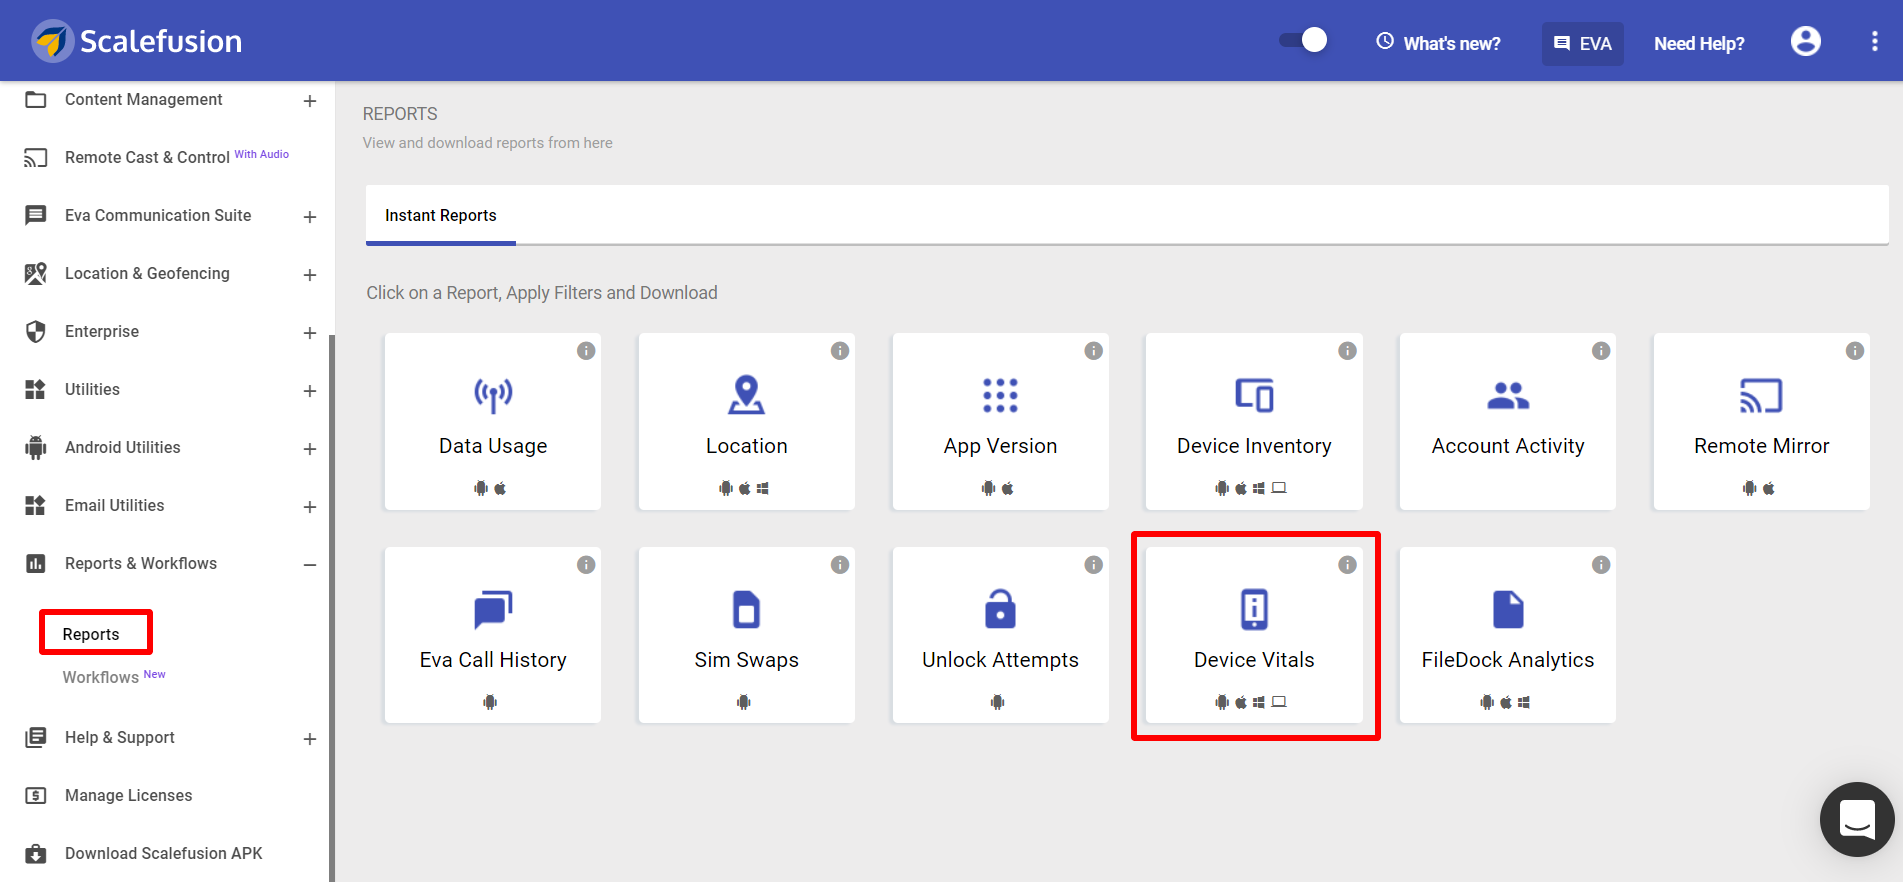This screenshot has width=1903, height=882.
Task: Click the Location & Geofencing map icon
Action: (x=36, y=274)
